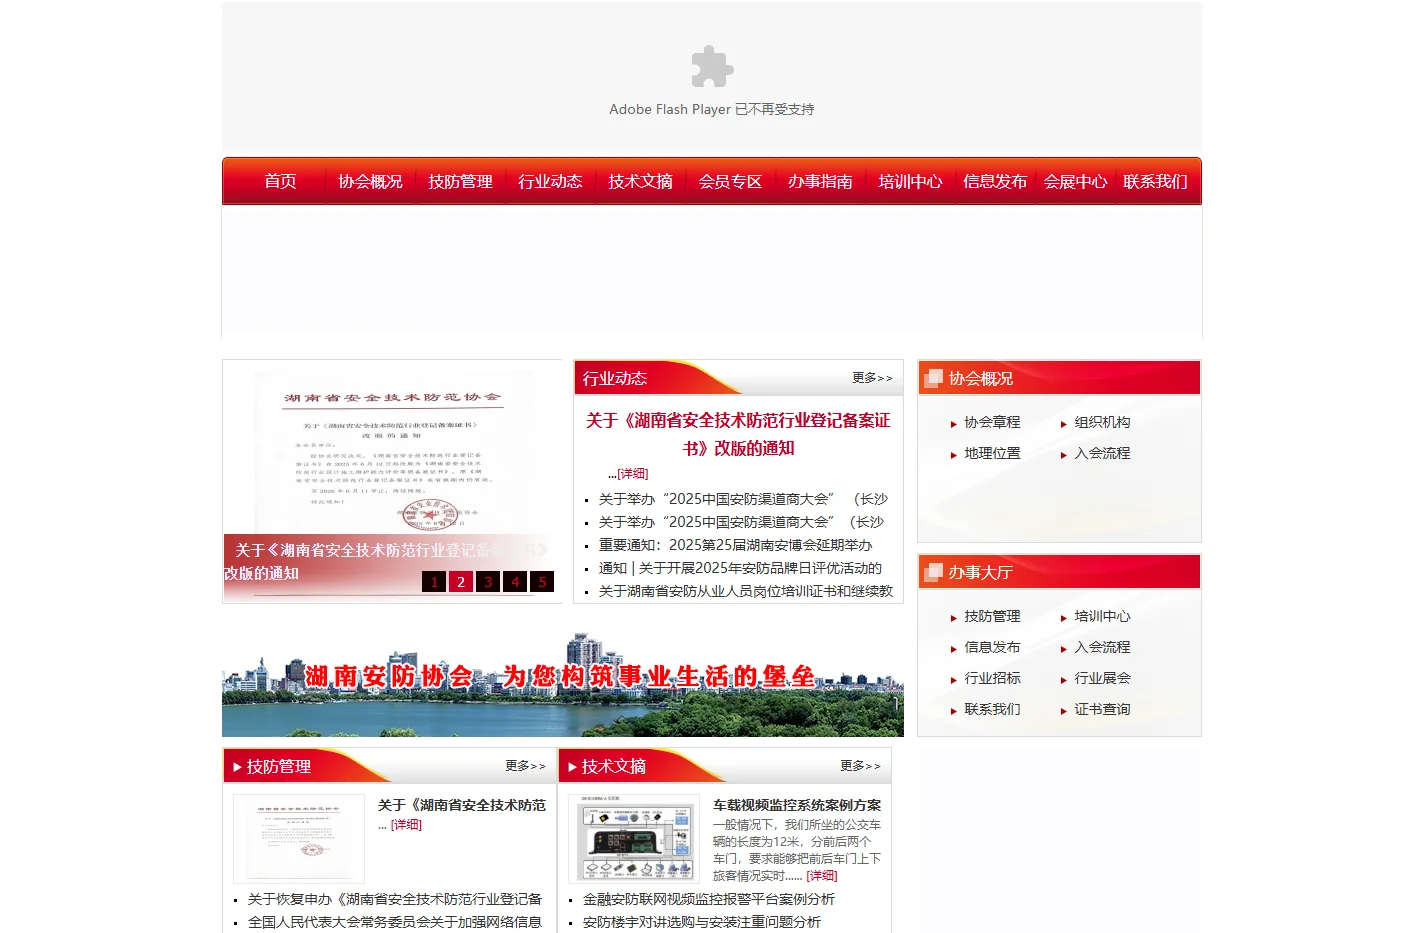Open the 更多>> link in 技术文摘 section
This screenshot has width=1424, height=933.
(860, 765)
